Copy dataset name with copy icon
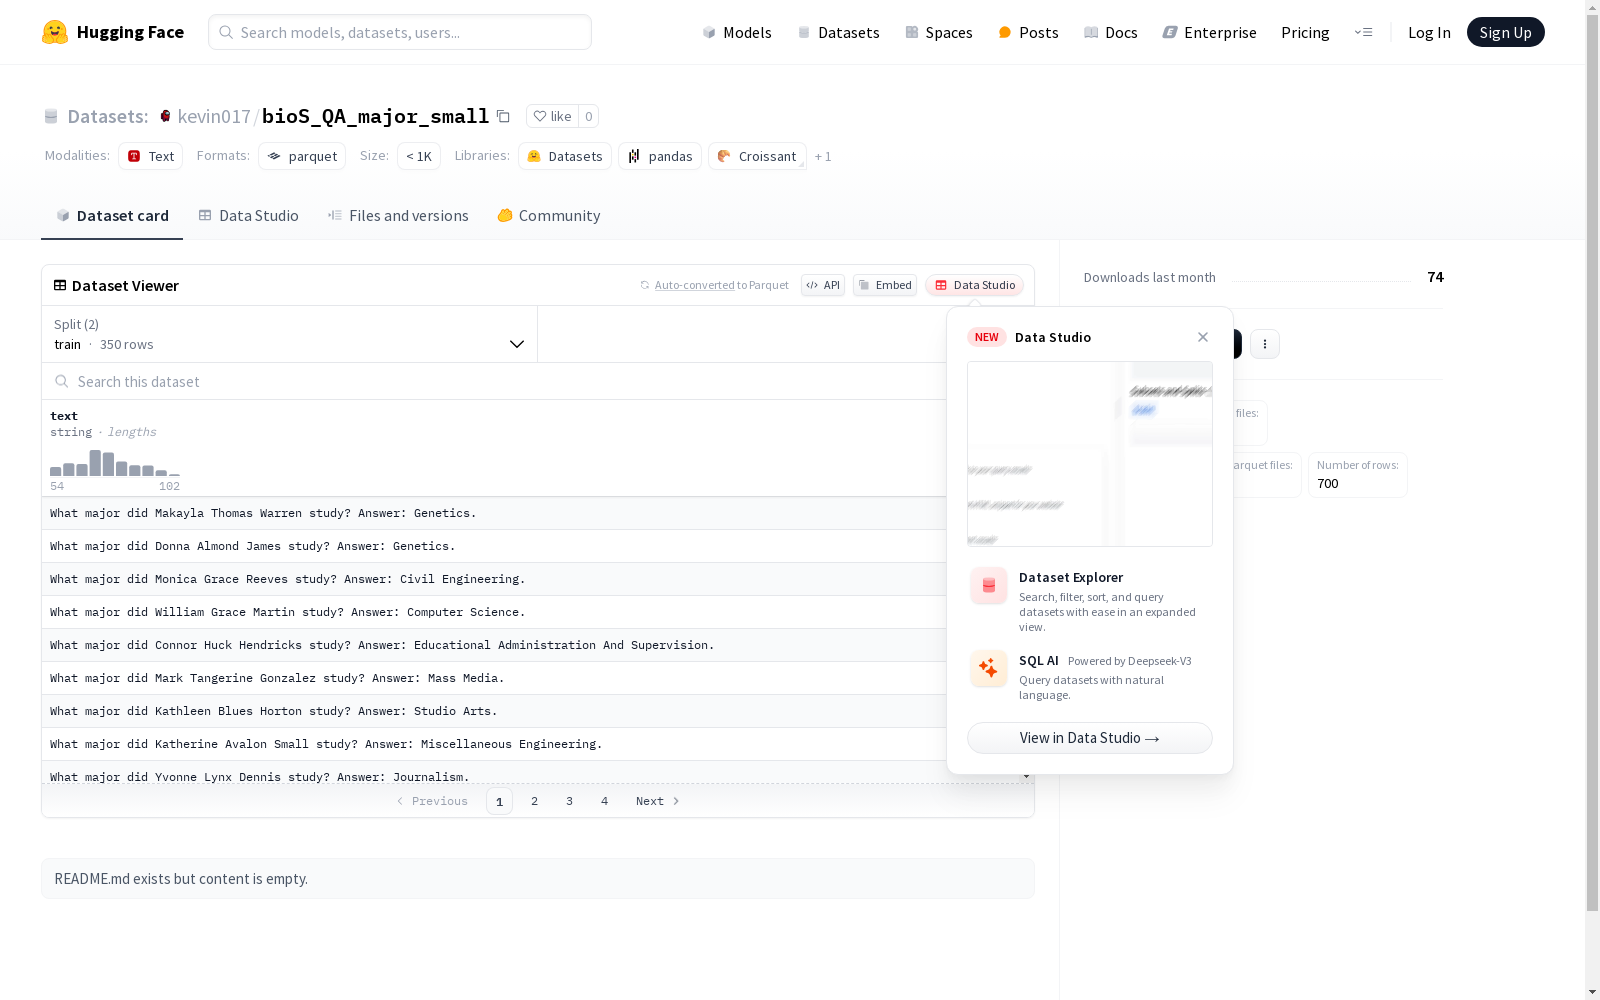1600x1000 pixels. pos(504,116)
